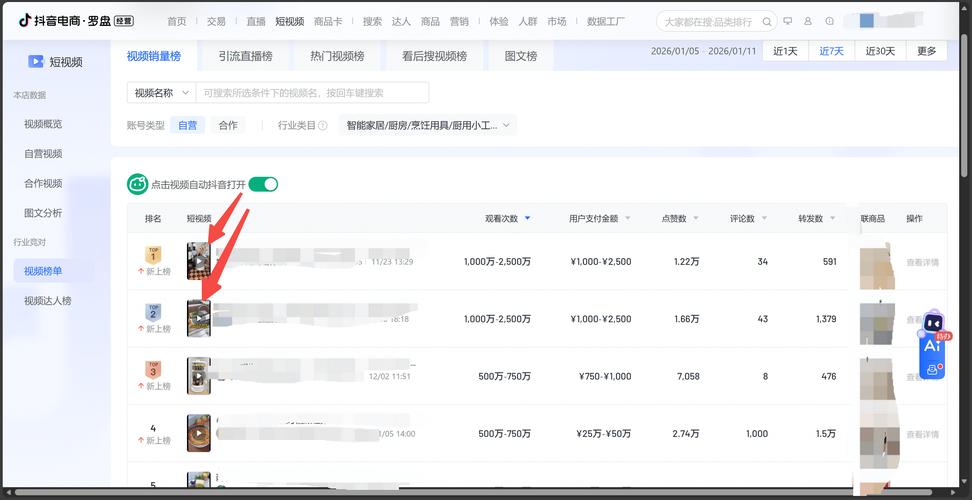Open 图文分析 in the sidebar
This screenshot has width=972, height=500.
43,213
